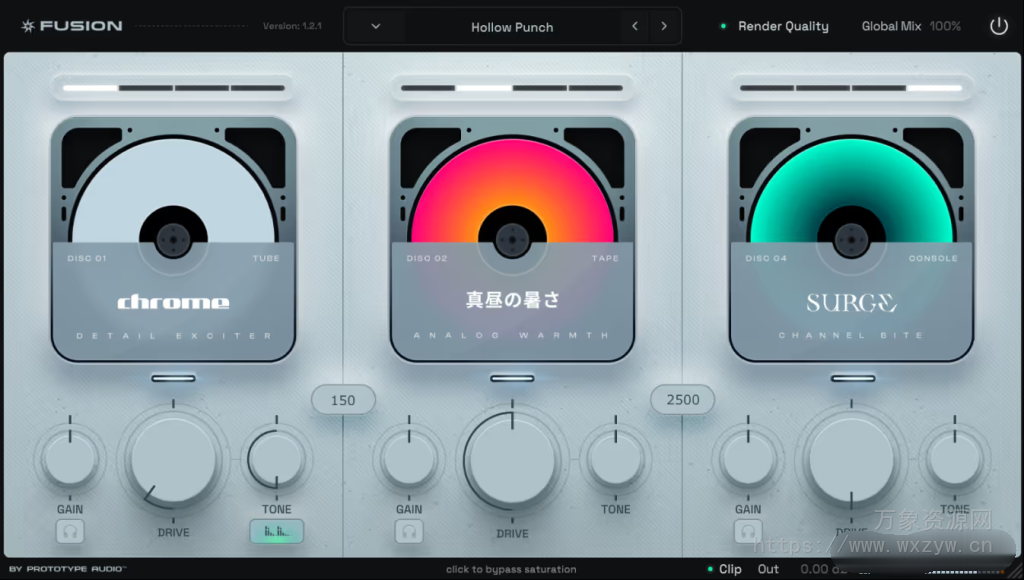
Task: Click the Hollow Punch preset name
Action: coord(512,27)
